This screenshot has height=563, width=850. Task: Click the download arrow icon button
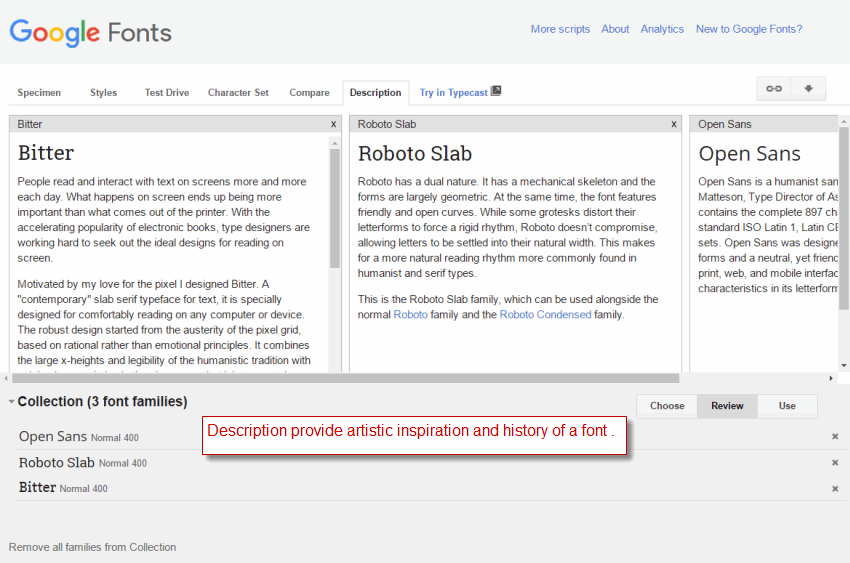(x=808, y=89)
